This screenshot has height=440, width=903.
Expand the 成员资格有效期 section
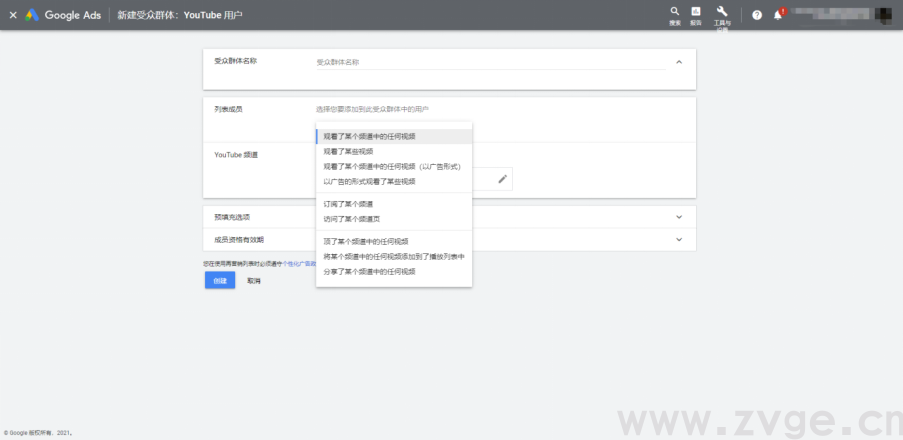(x=679, y=240)
